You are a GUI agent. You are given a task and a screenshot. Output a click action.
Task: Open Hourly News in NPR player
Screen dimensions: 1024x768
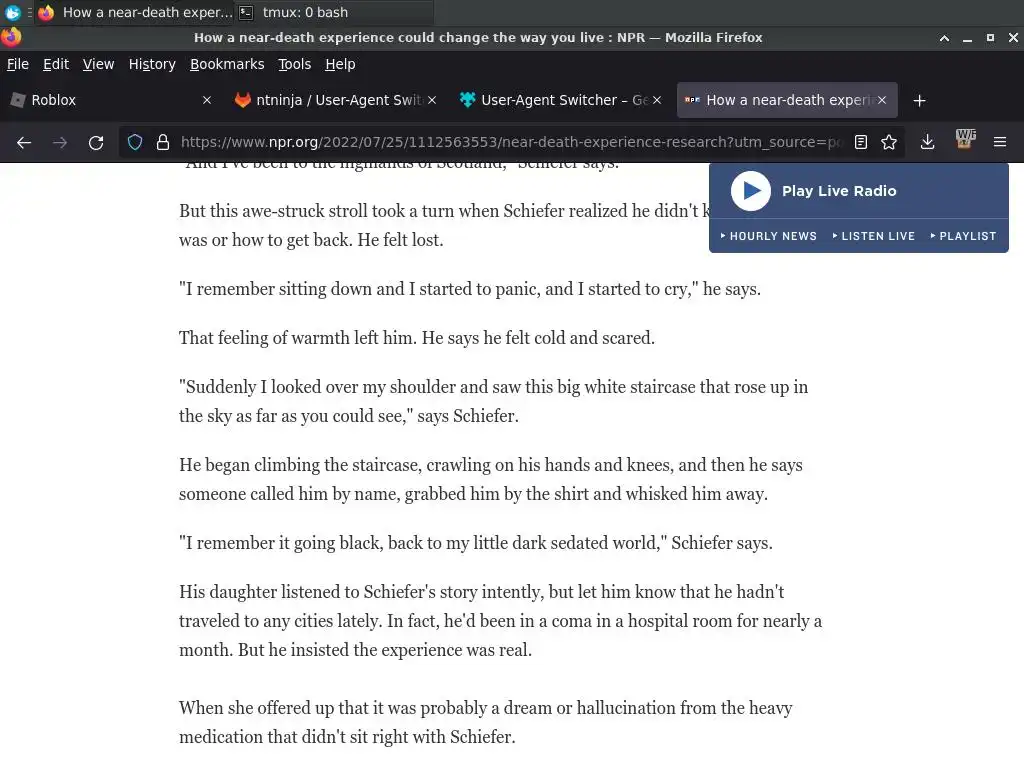(x=769, y=236)
